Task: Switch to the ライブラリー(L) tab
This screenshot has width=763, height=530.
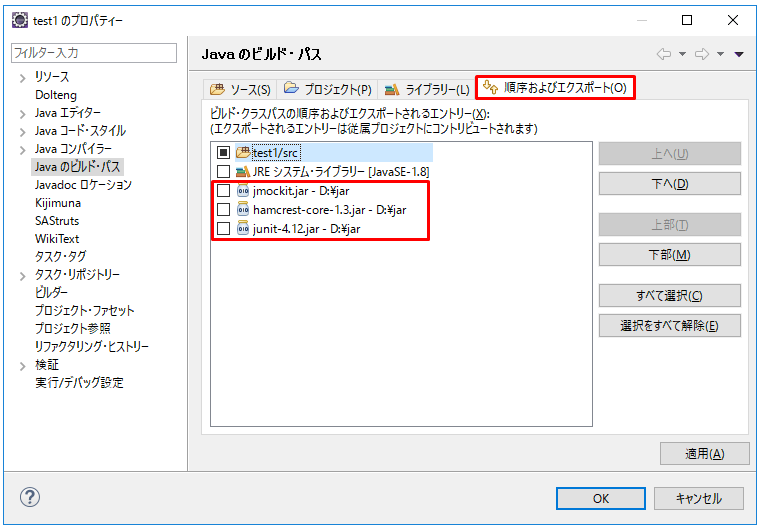Action: [x=427, y=90]
